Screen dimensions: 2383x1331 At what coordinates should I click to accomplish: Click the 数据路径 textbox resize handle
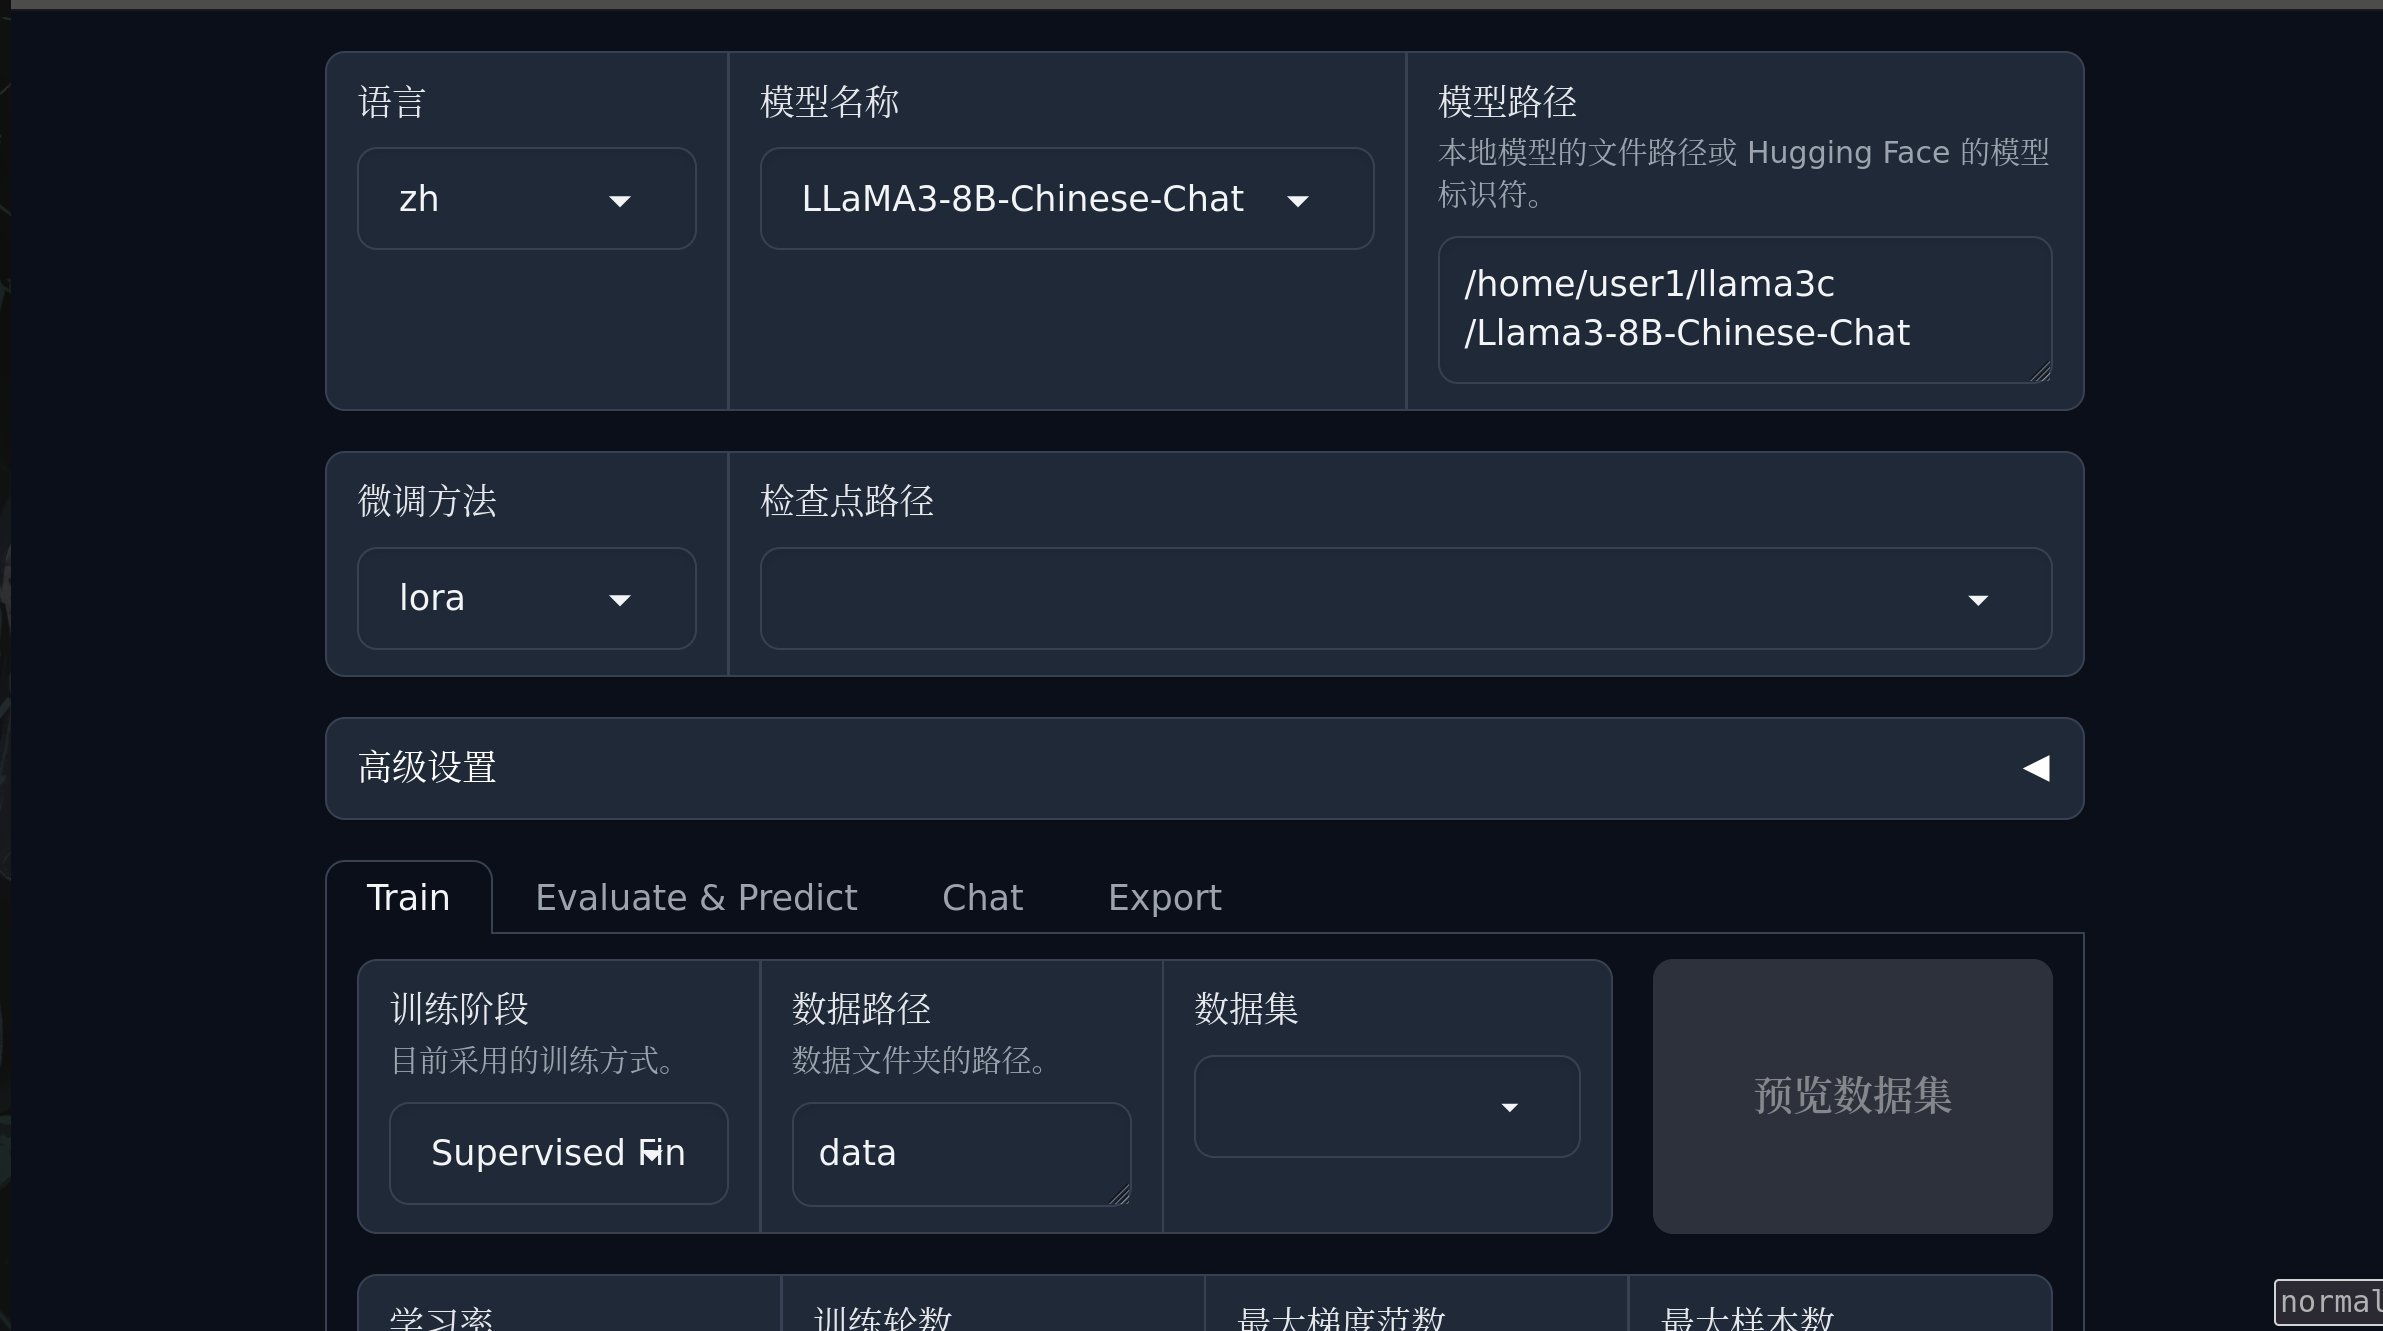pyautogui.click(x=1119, y=1194)
